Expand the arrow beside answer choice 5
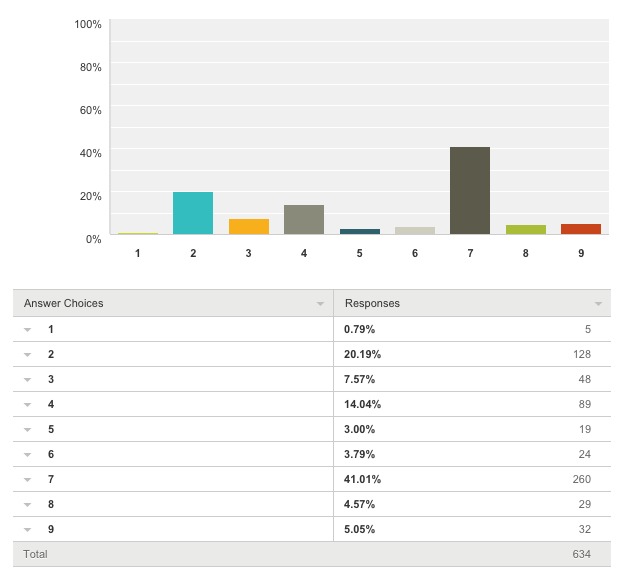Image resolution: width=624 pixels, height=576 pixels. click(27, 430)
